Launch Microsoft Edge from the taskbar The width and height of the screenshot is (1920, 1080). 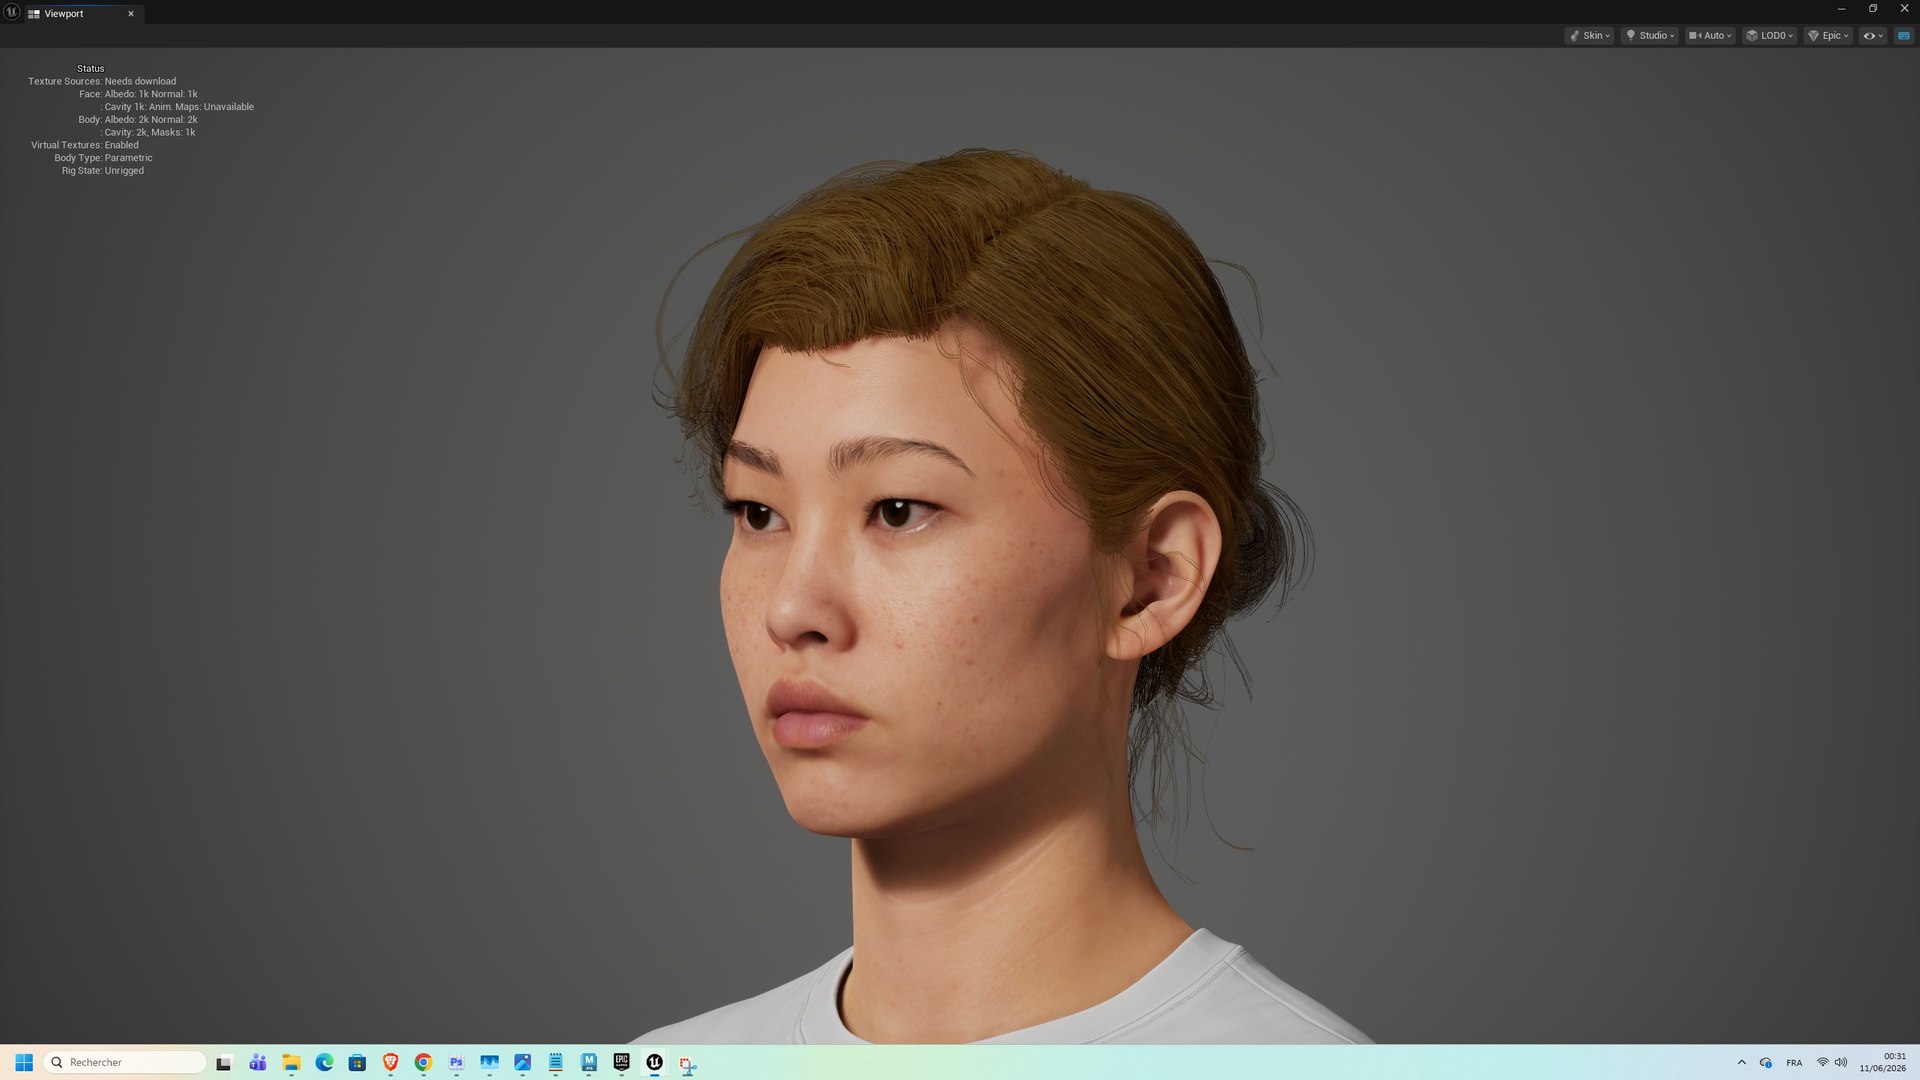pos(324,1062)
